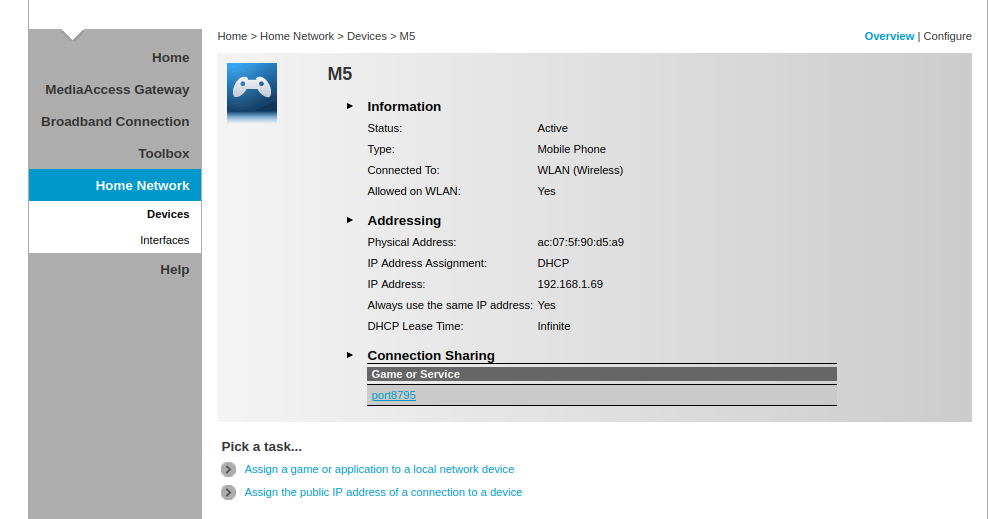Open Devices submenu item
This screenshot has height=519, width=1006.
point(168,214)
